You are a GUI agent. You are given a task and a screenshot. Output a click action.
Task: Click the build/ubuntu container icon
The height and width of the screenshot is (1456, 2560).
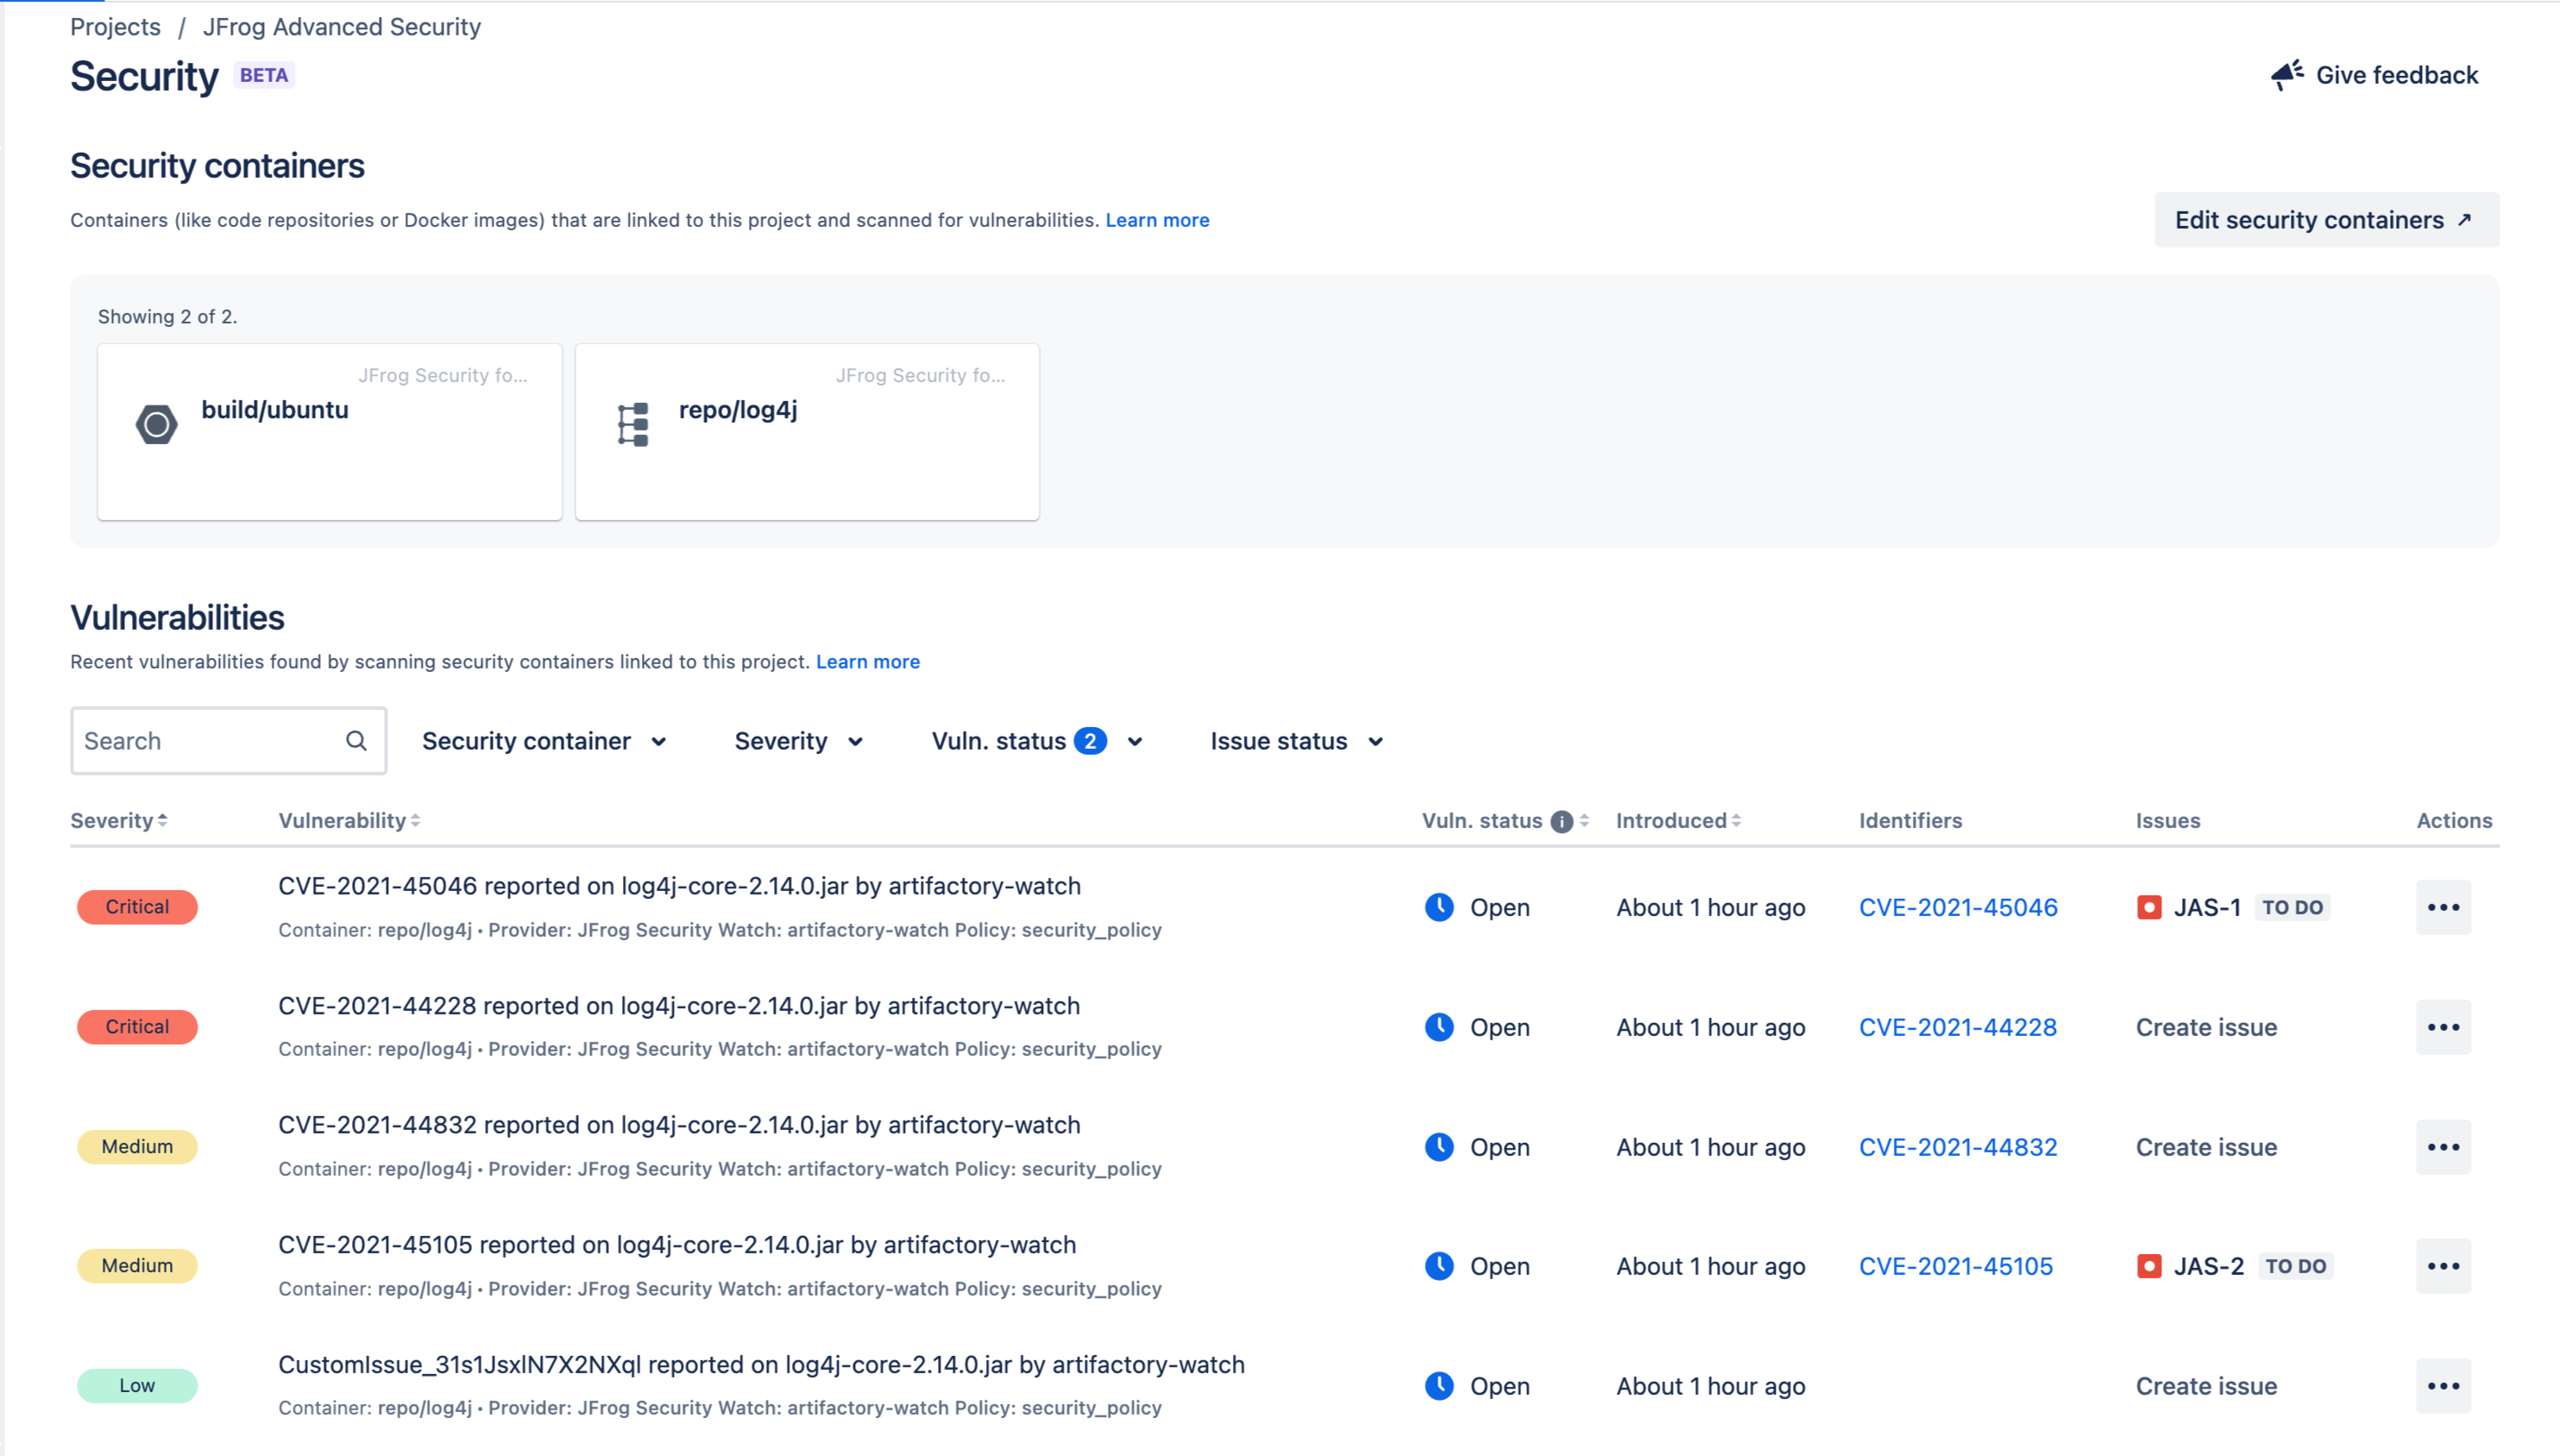pyautogui.click(x=156, y=423)
